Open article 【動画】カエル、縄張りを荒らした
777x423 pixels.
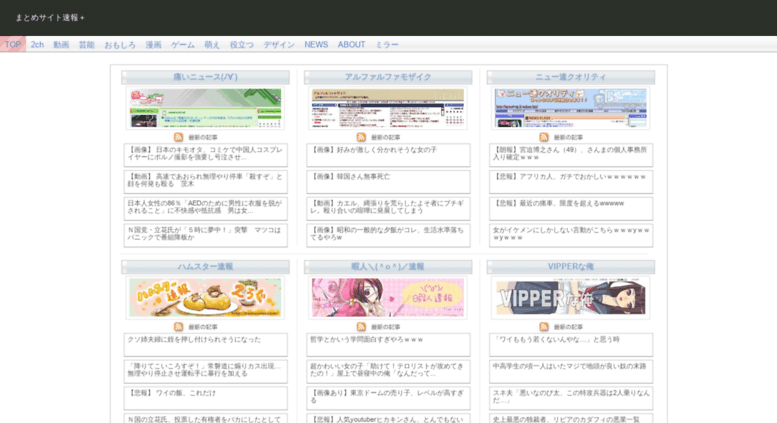click(x=388, y=209)
